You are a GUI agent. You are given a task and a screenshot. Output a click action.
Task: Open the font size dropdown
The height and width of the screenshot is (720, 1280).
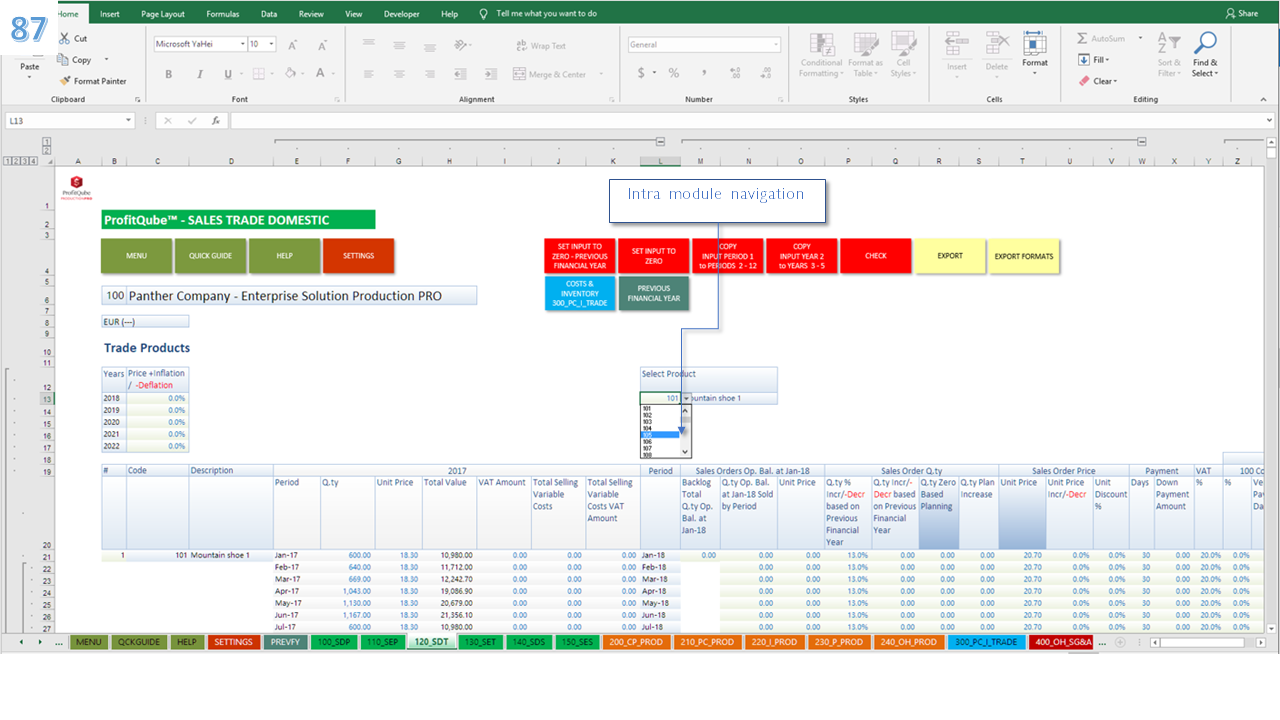272,44
